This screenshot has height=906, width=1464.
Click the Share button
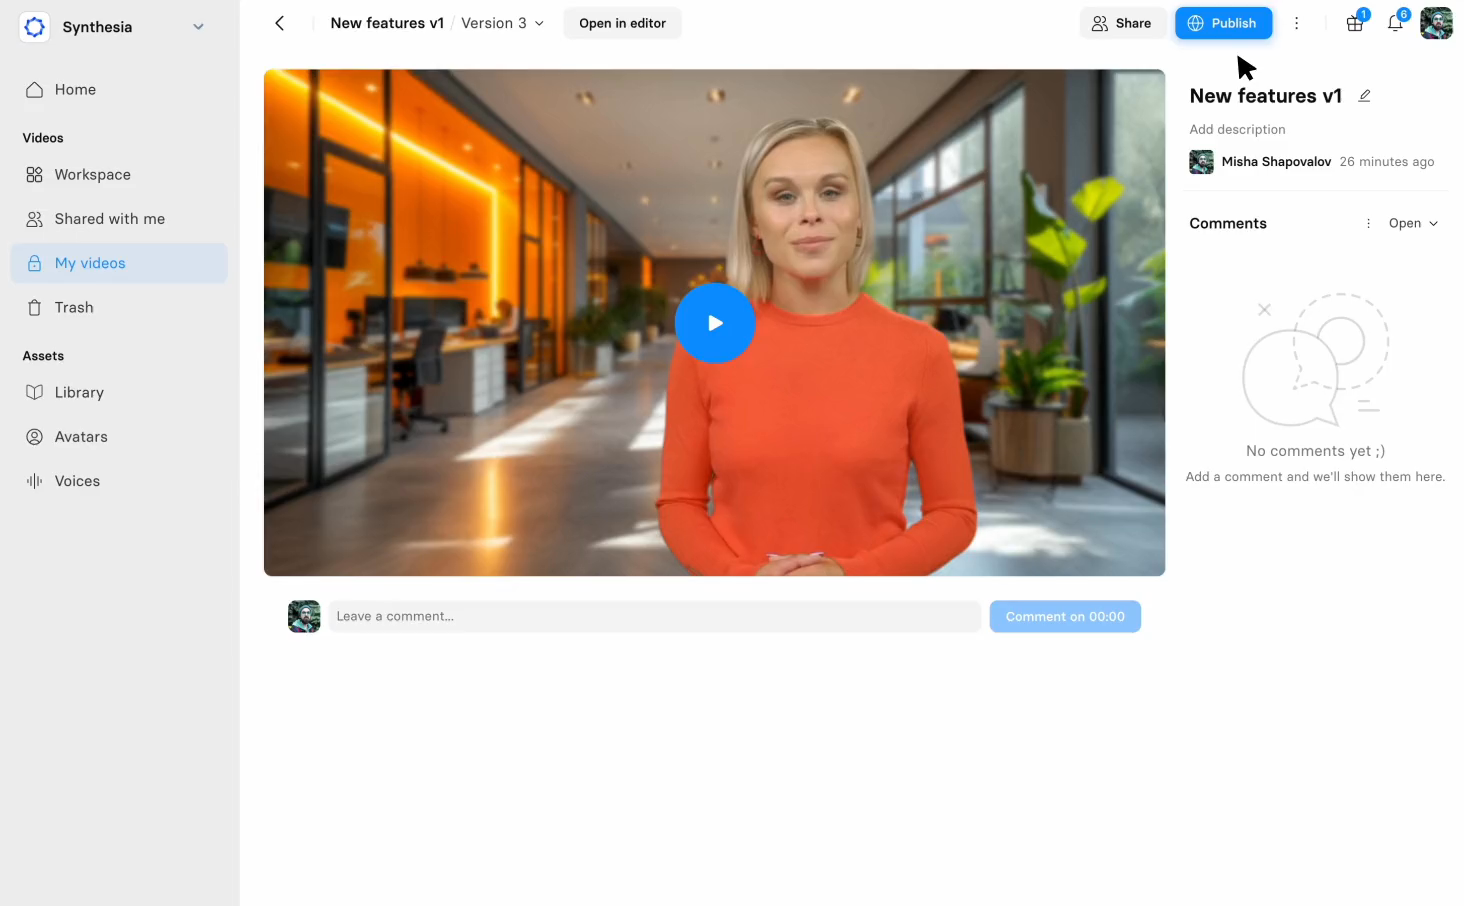coord(1121,23)
